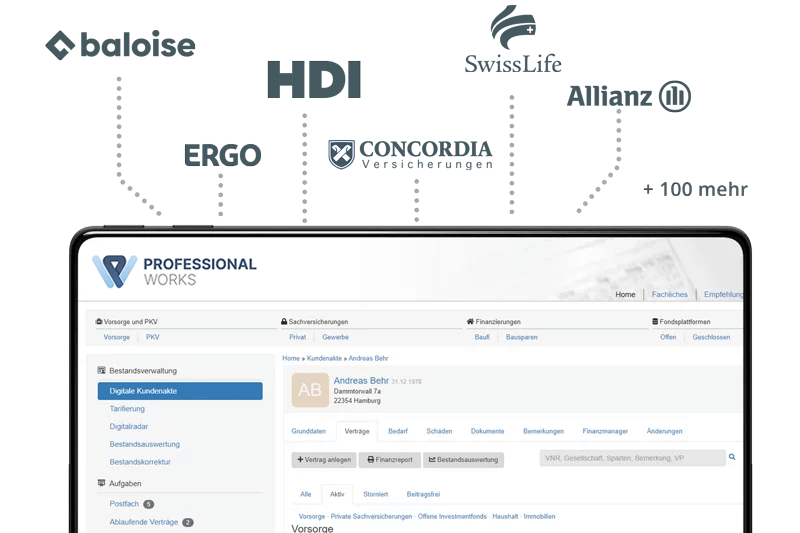Viewport: 800px width, 533px height.
Task: Click the Concordia Versicherungen logo
Action: [x=411, y=155]
